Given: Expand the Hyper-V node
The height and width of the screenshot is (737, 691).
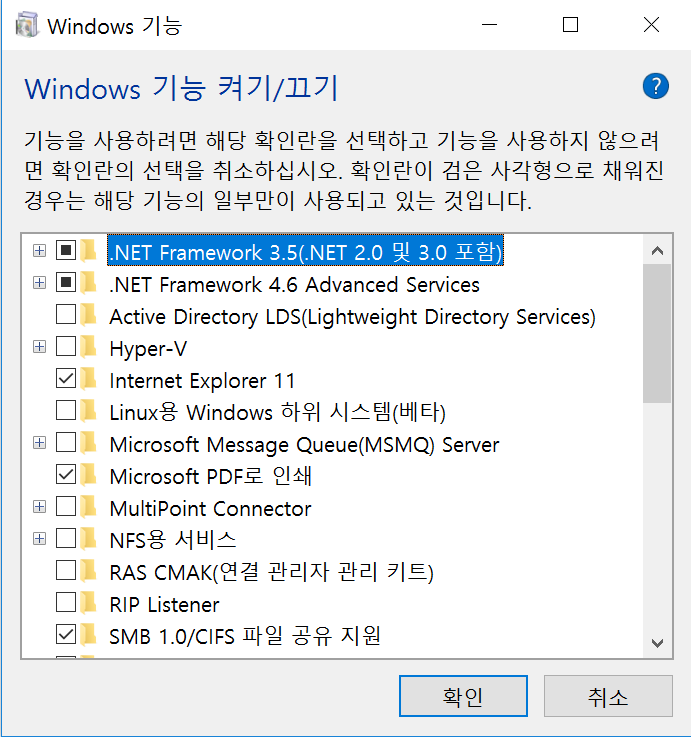Looking at the screenshot, I should (39, 347).
